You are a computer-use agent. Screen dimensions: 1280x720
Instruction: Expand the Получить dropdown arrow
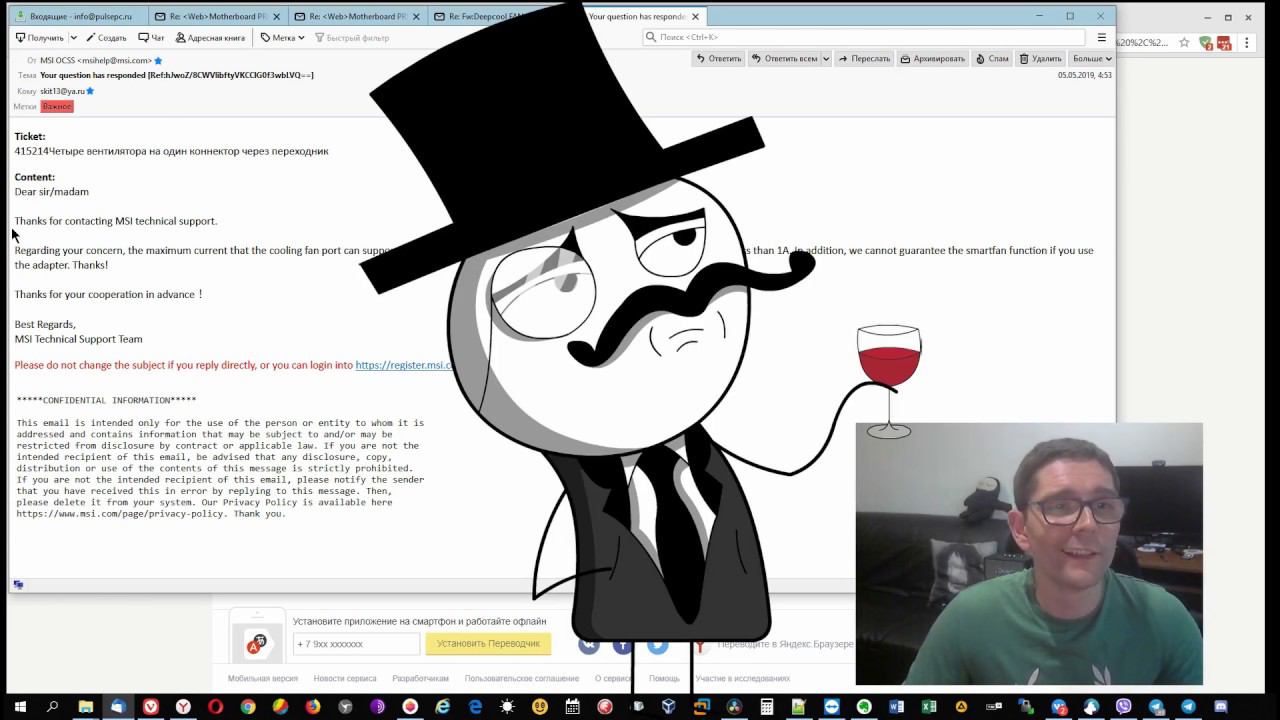[x=73, y=38]
